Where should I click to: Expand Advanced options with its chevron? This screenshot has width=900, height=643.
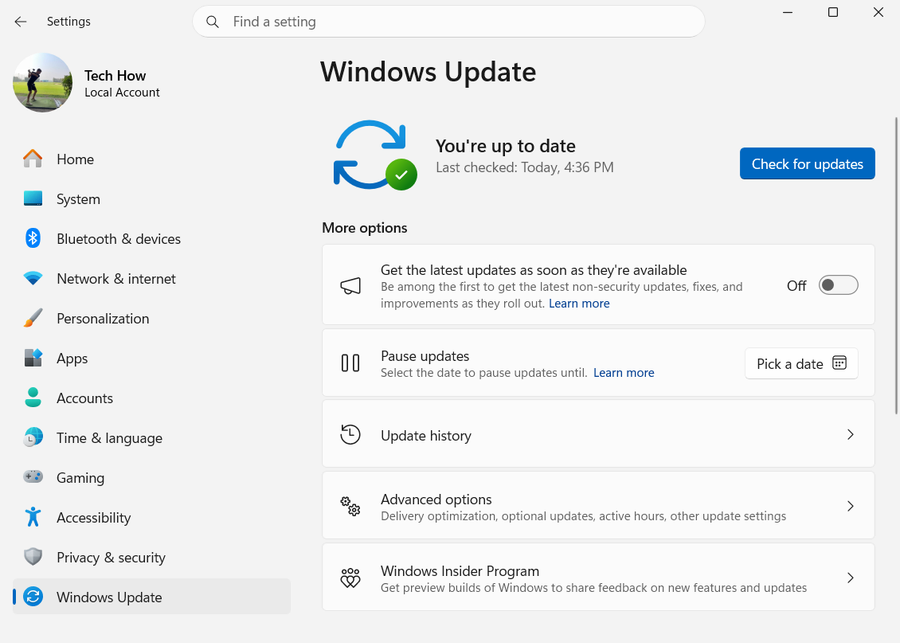click(x=851, y=506)
